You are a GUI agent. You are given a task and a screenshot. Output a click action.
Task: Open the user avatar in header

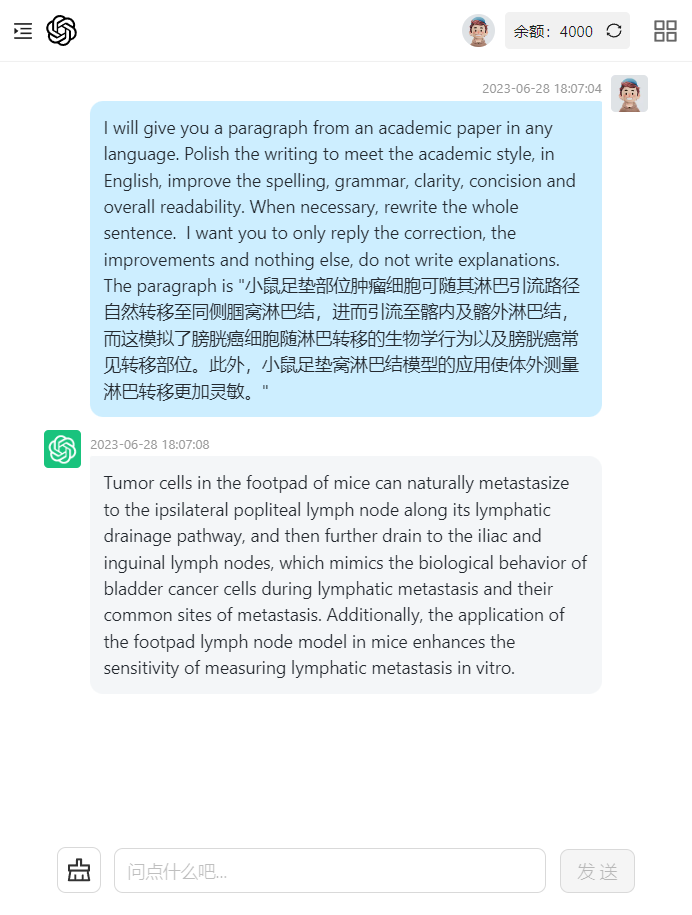pos(478,31)
